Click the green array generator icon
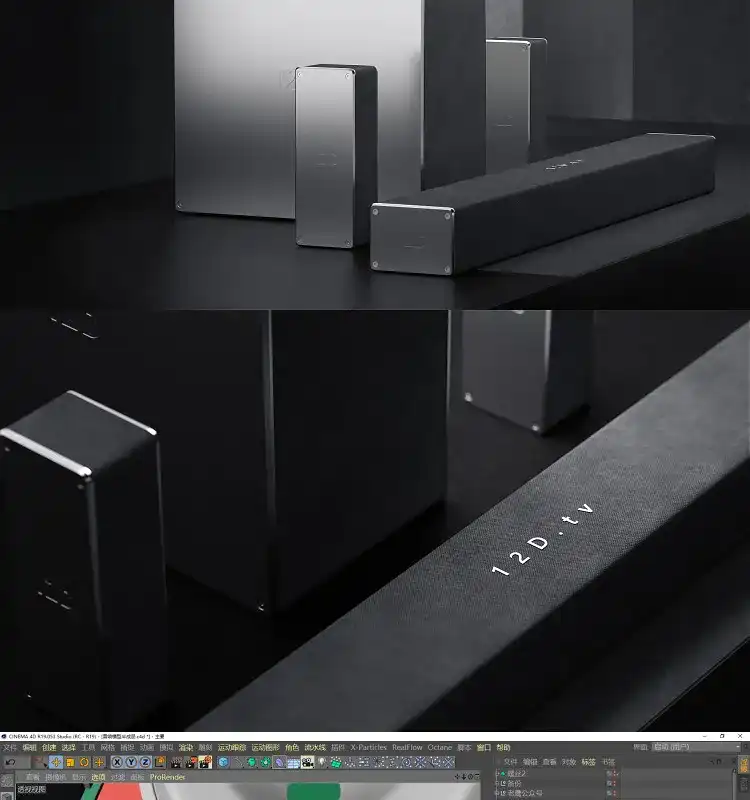Image resolution: width=750 pixels, height=800 pixels. 266,762
